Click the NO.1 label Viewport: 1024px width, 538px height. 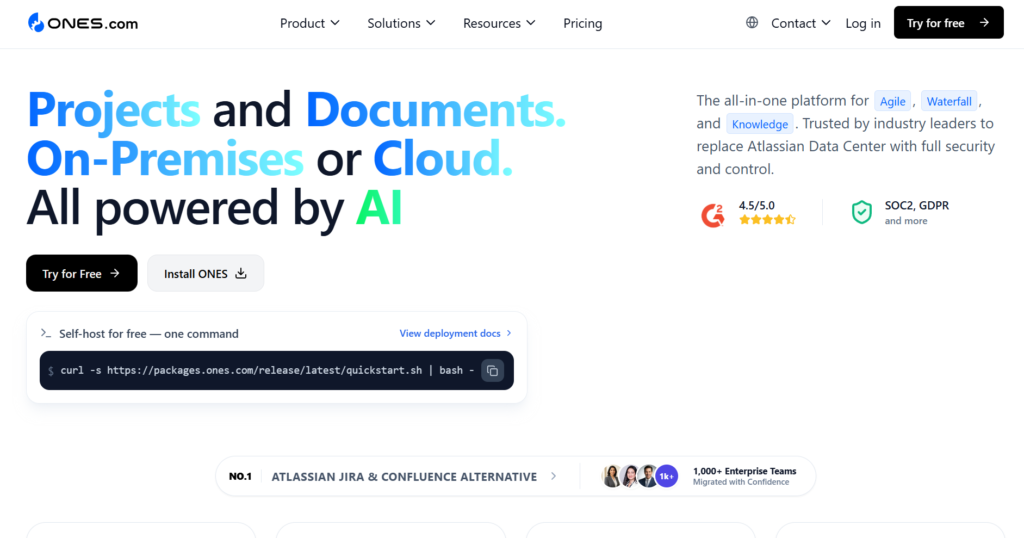tap(240, 476)
